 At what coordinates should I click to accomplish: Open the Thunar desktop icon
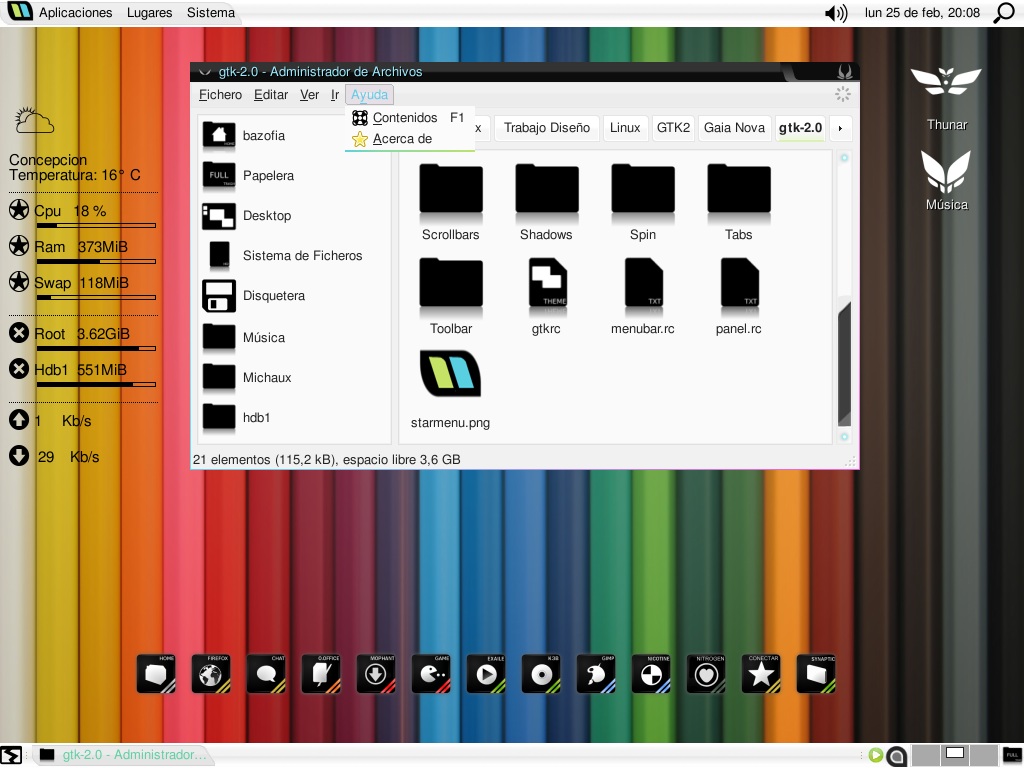click(x=946, y=99)
